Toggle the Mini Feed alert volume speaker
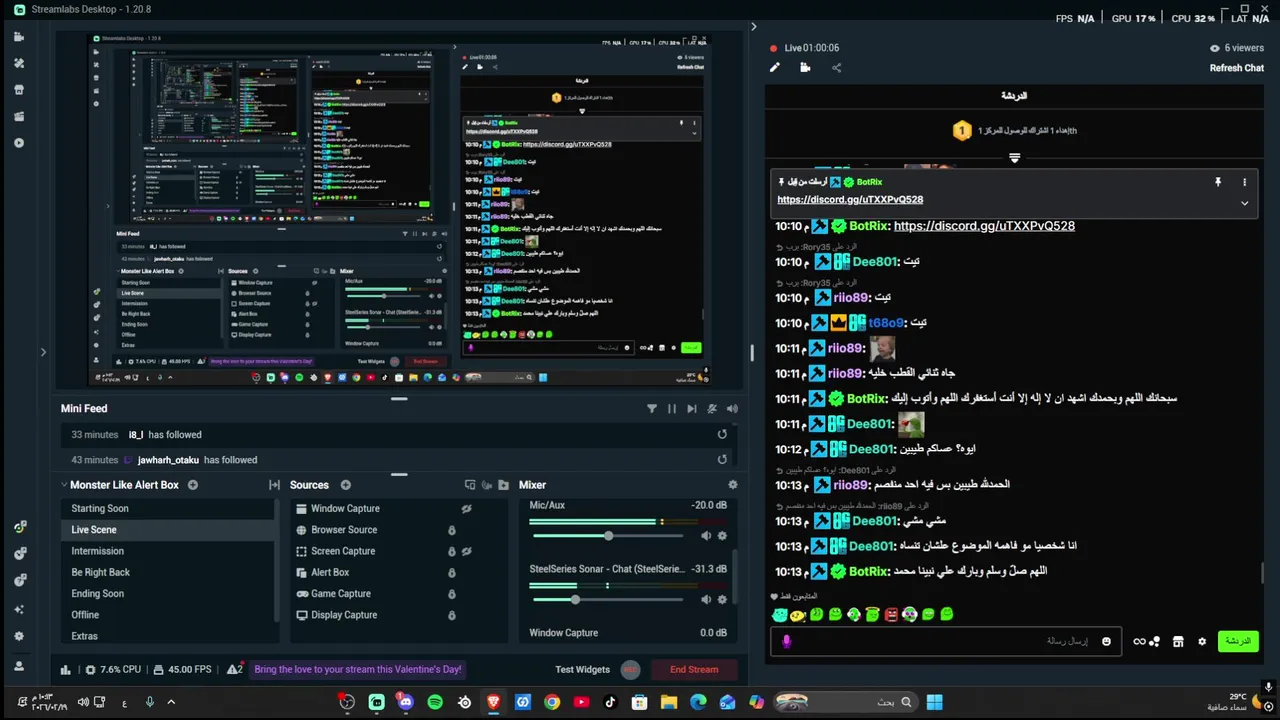1280x720 pixels. coord(732,408)
